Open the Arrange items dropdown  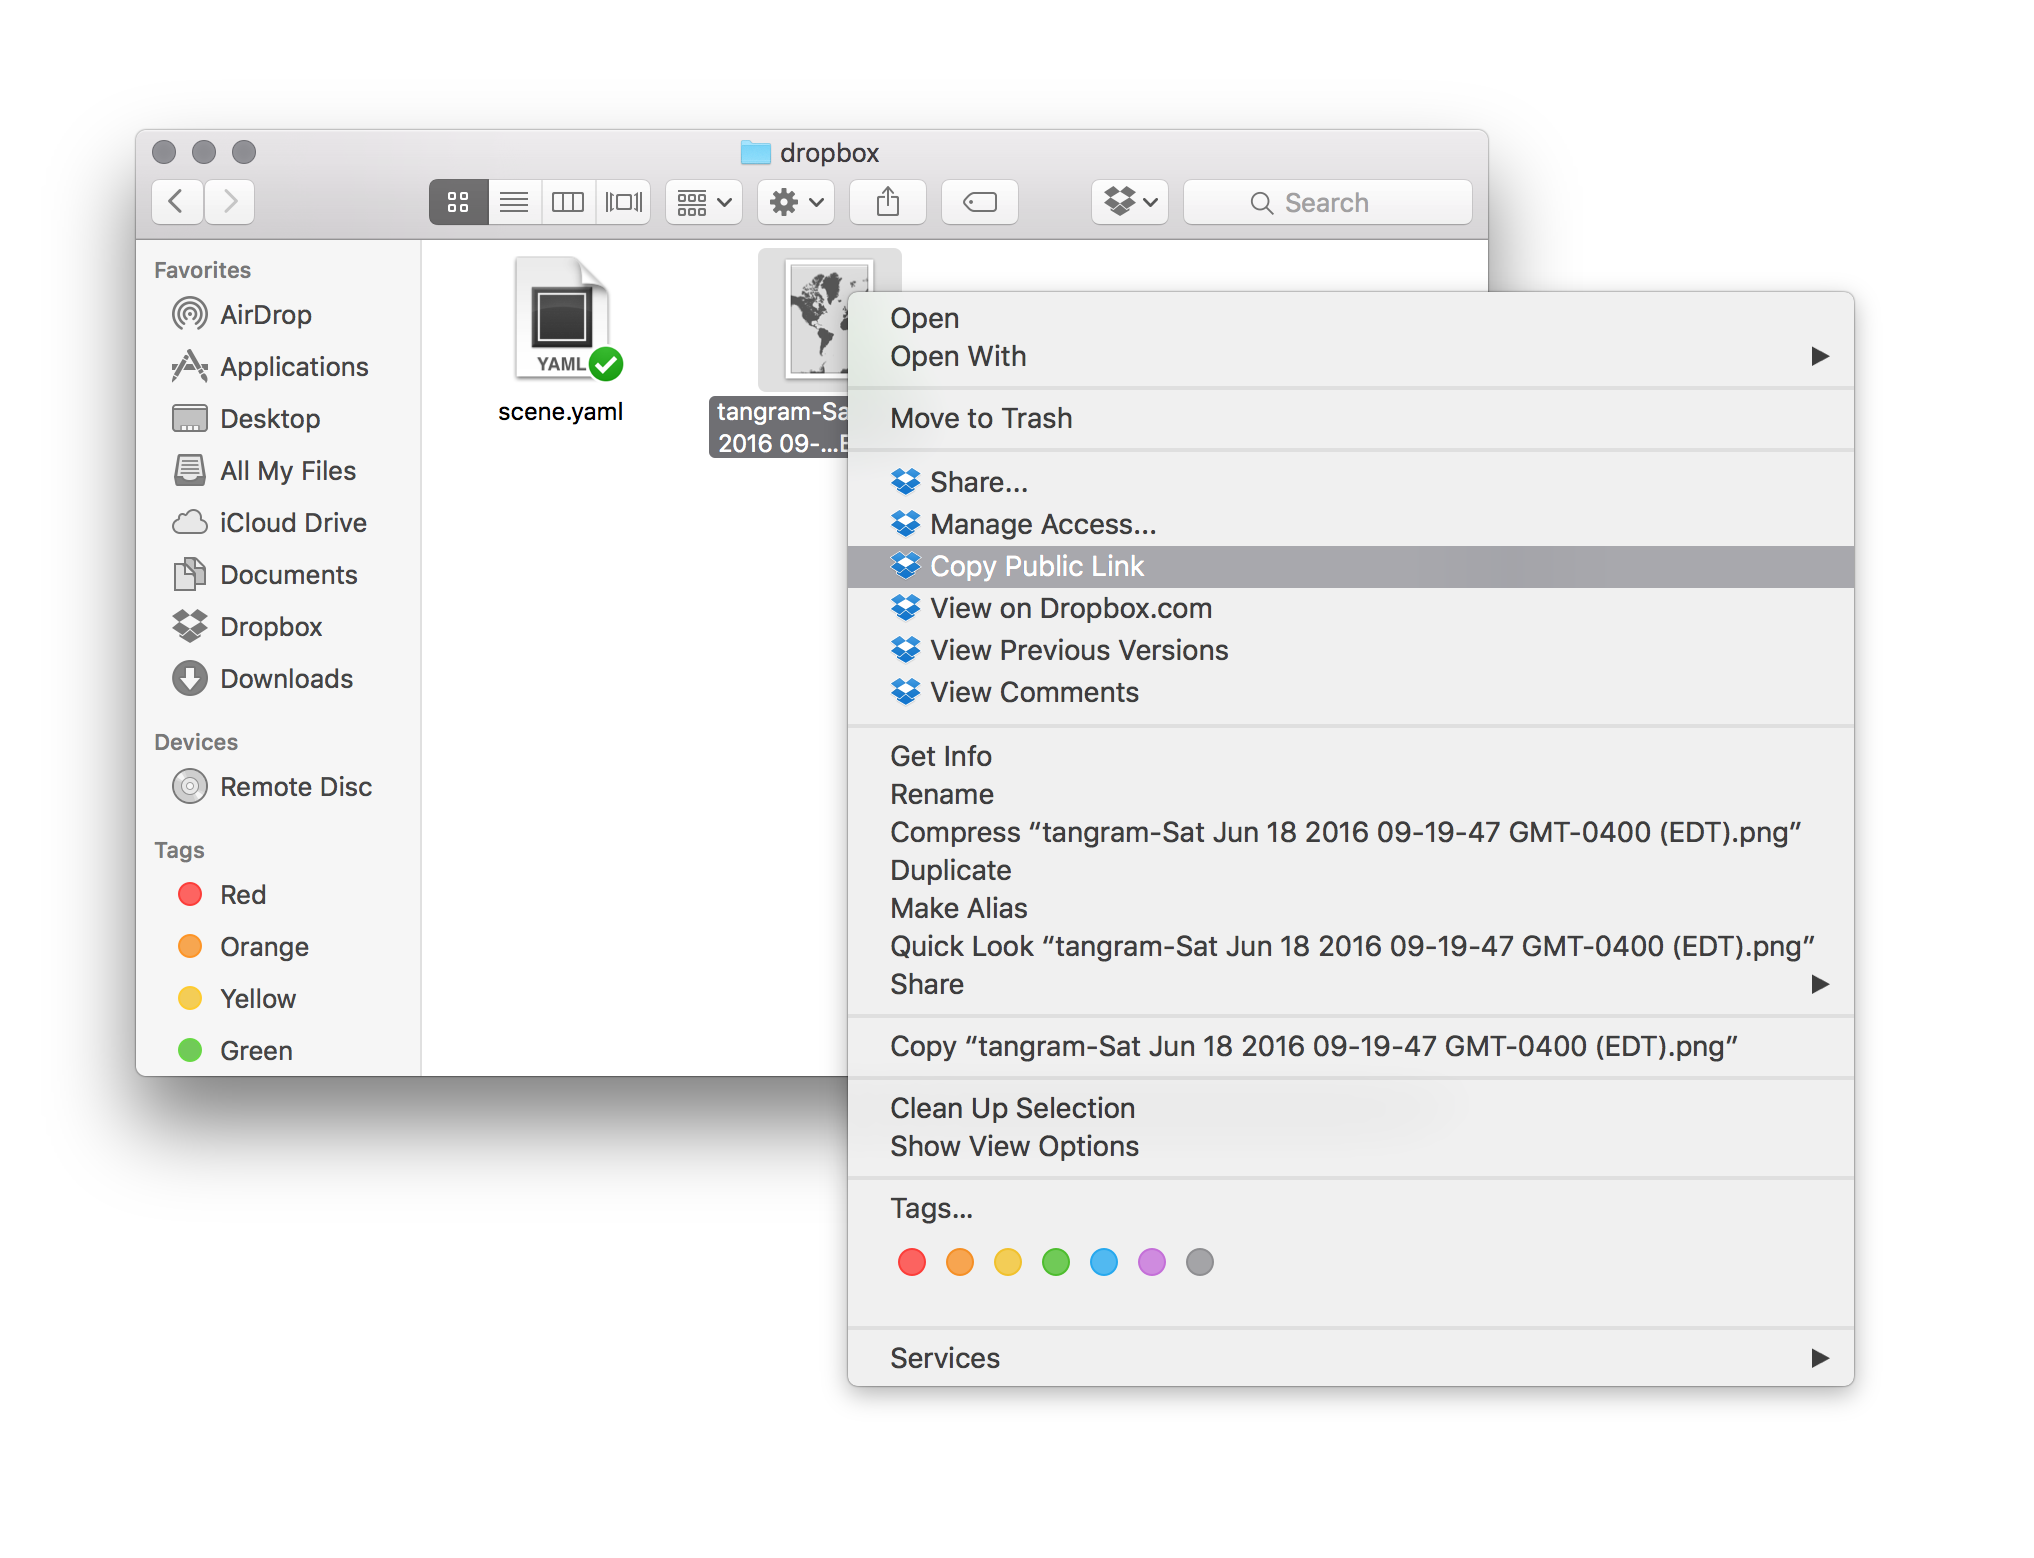(x=704, y=203)
